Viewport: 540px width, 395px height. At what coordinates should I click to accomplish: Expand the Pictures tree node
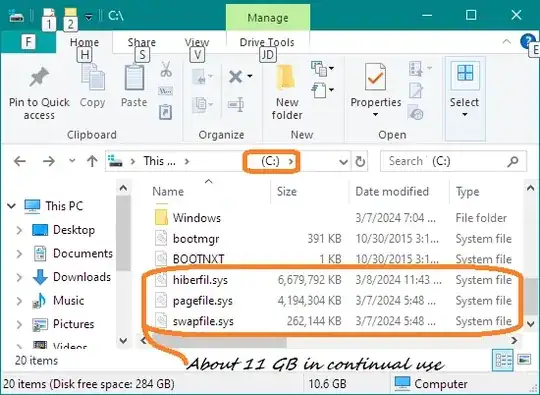pos(19,324)
